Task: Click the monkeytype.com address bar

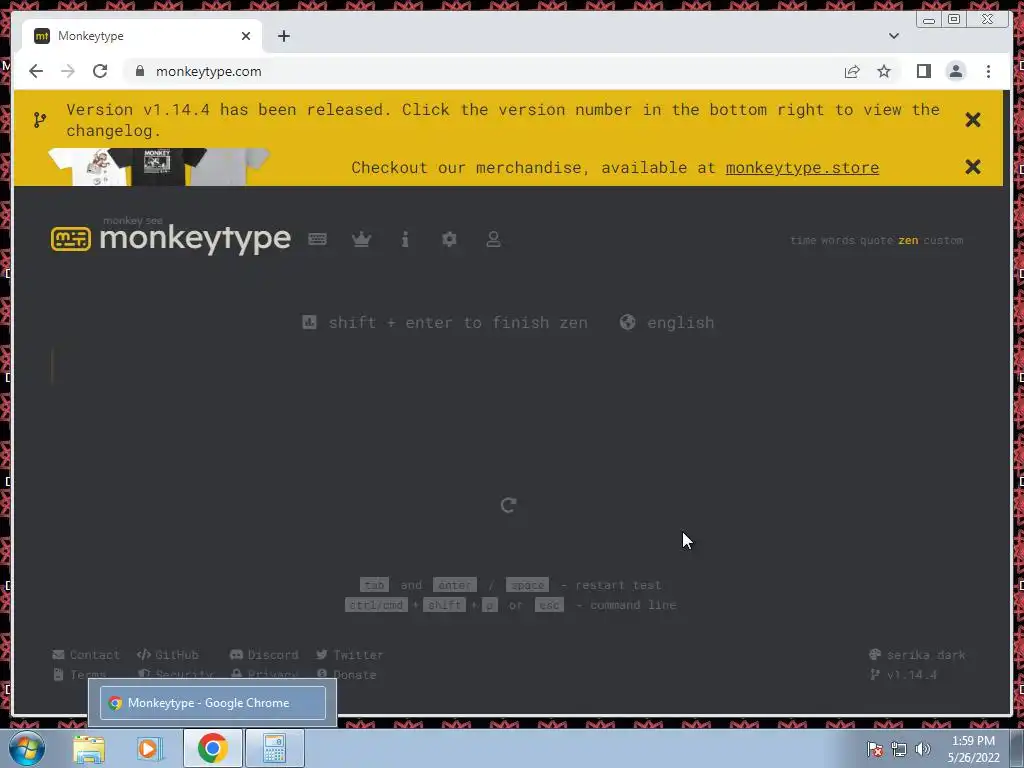Action: [483, 71]
